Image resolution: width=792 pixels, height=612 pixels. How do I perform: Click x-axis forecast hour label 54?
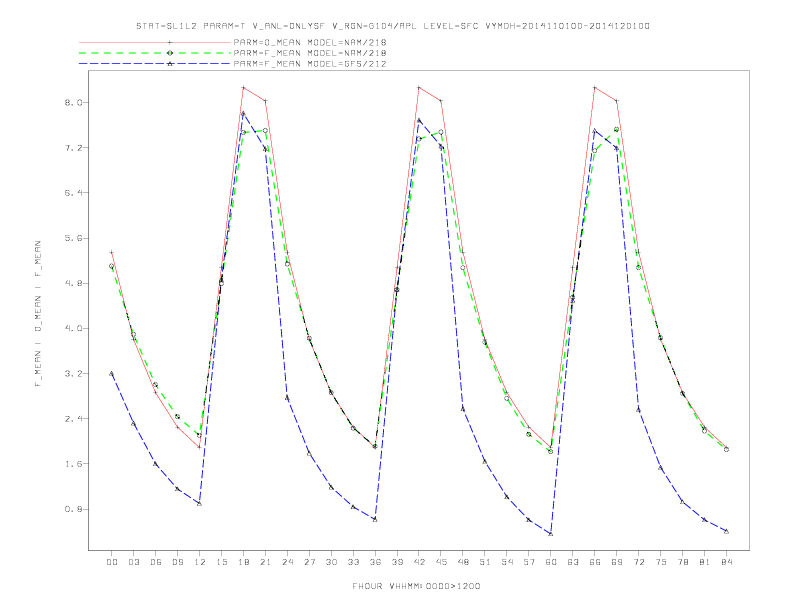point(507,562)
